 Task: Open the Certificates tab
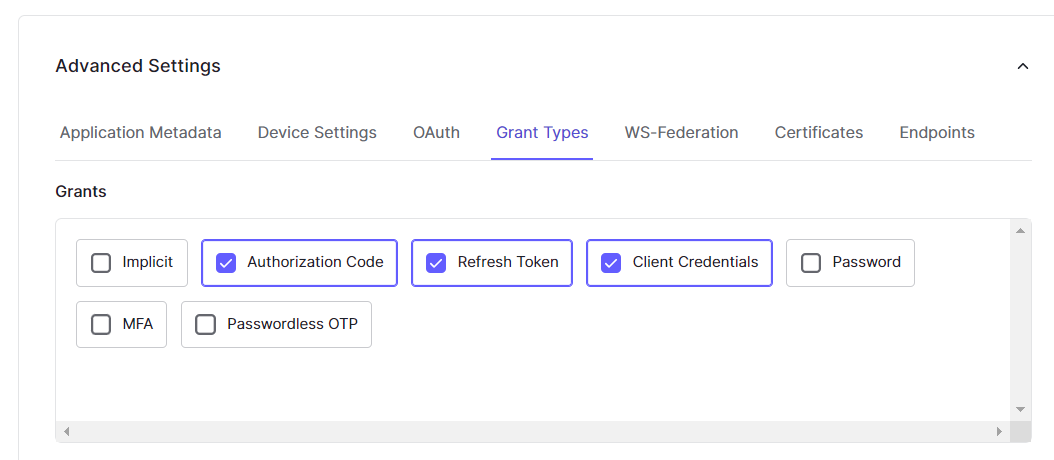point(818,133)
